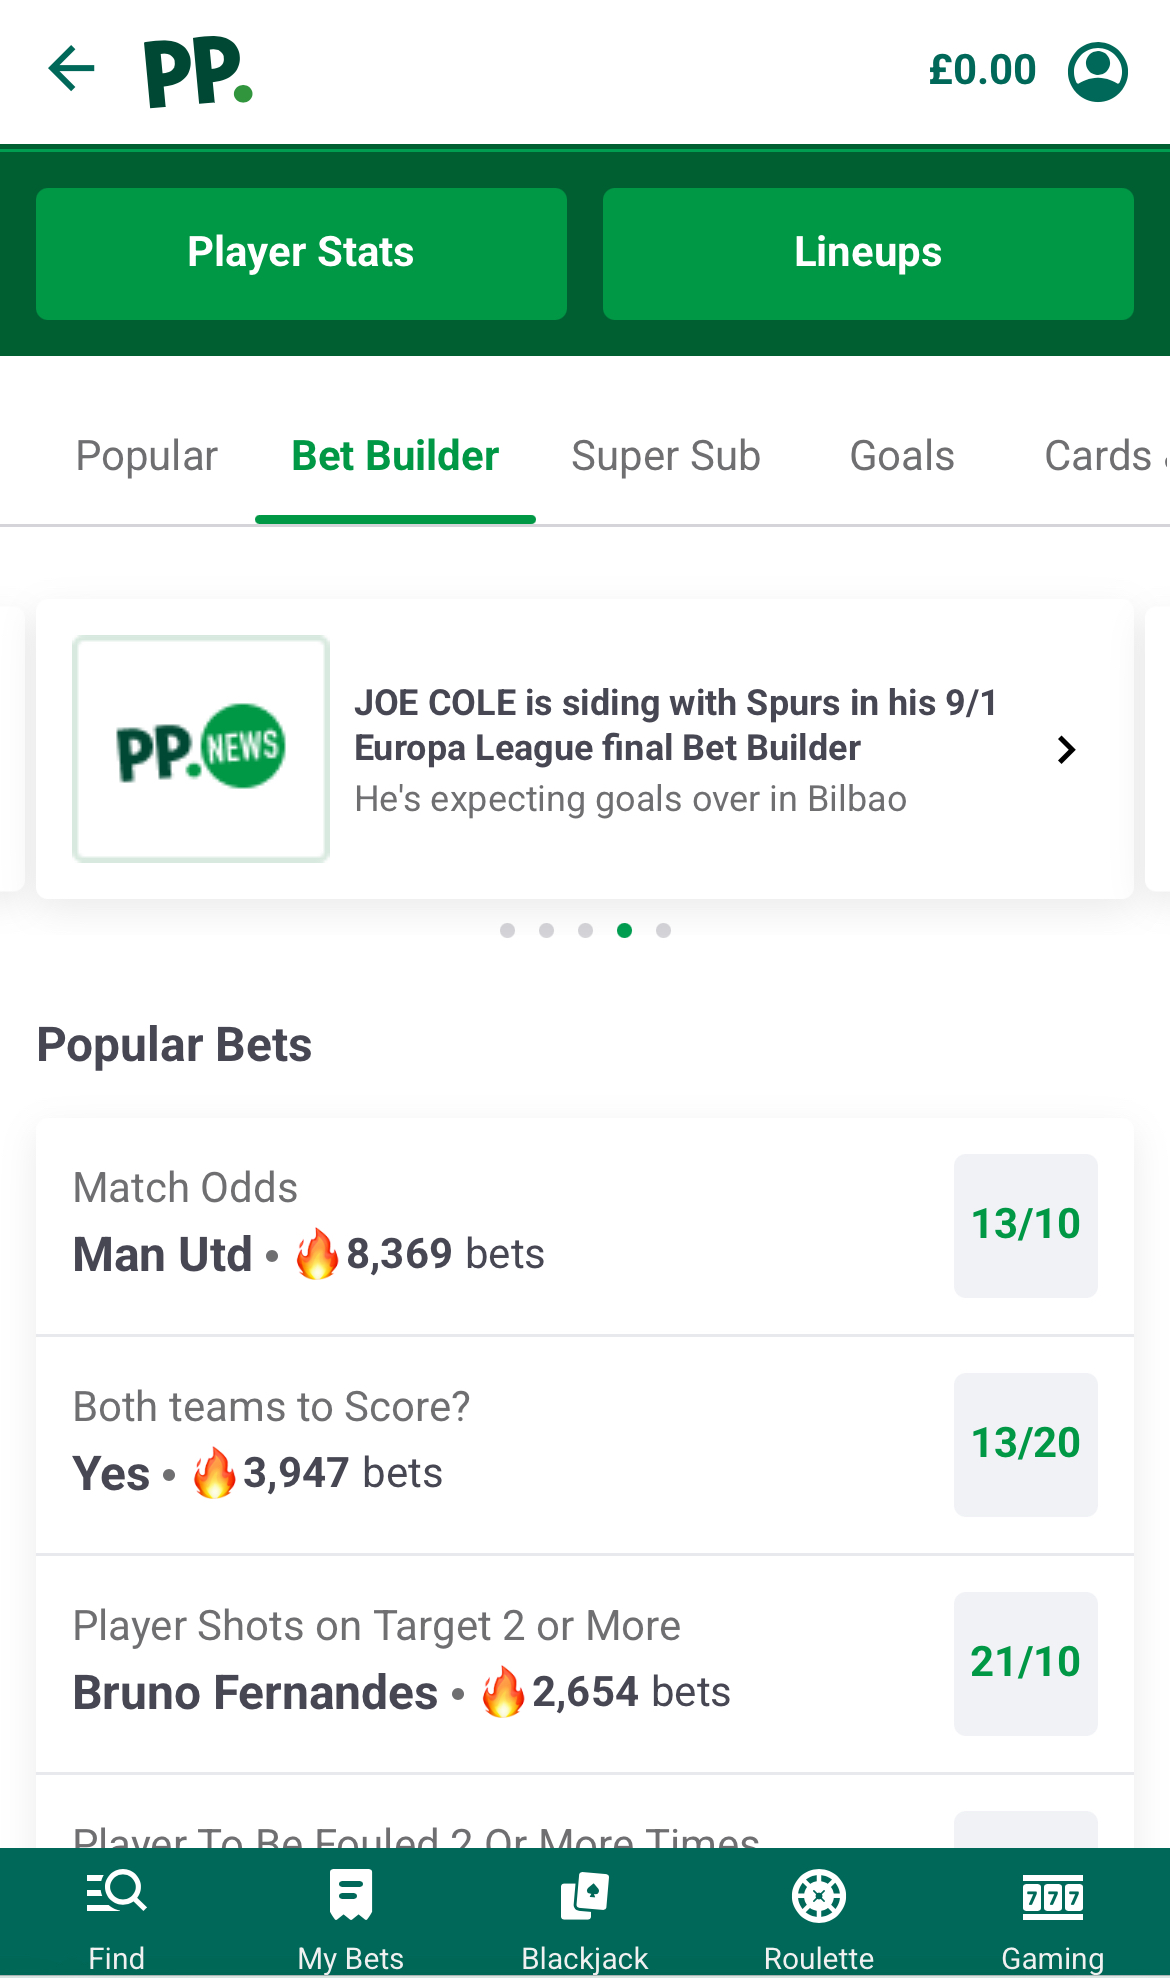The width and height of the screenshot is (1170, 1978).
Task: View the Lineups
Action: (x=866, y=253)
